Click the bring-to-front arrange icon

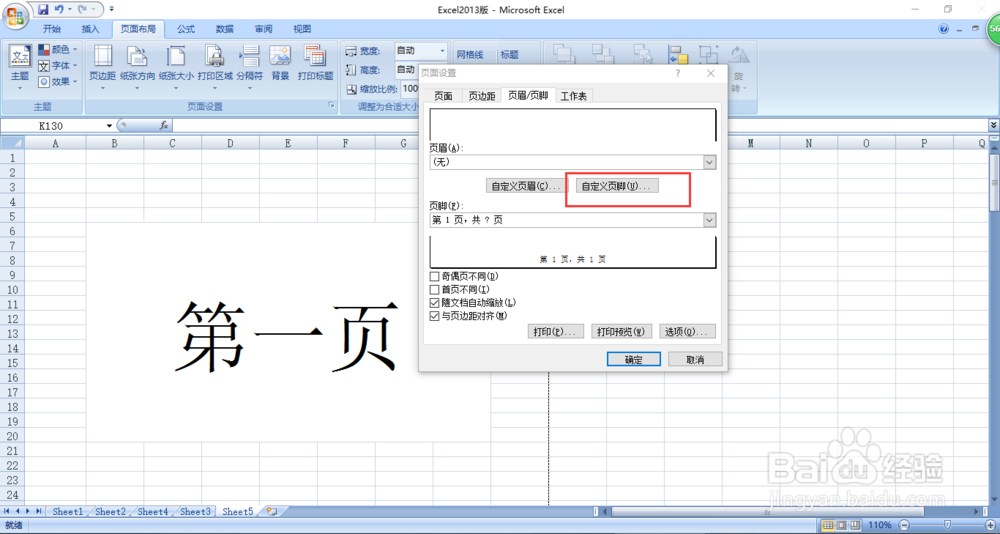coord(564,54)
